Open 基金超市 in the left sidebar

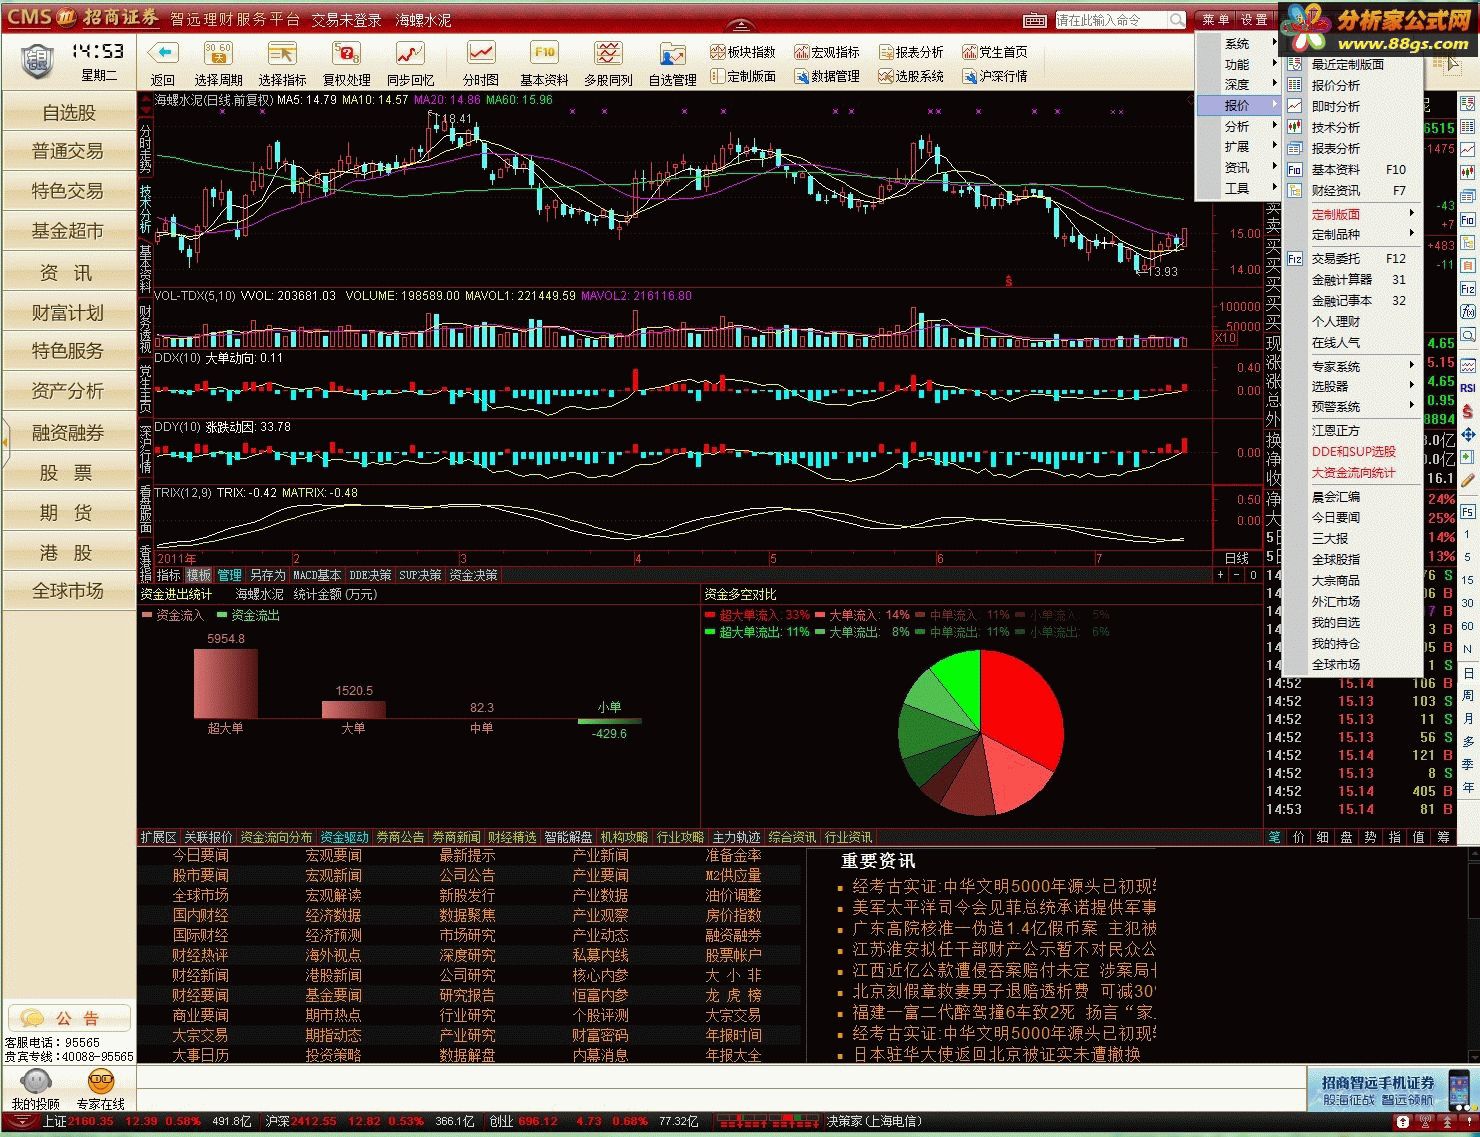point(69,231)
